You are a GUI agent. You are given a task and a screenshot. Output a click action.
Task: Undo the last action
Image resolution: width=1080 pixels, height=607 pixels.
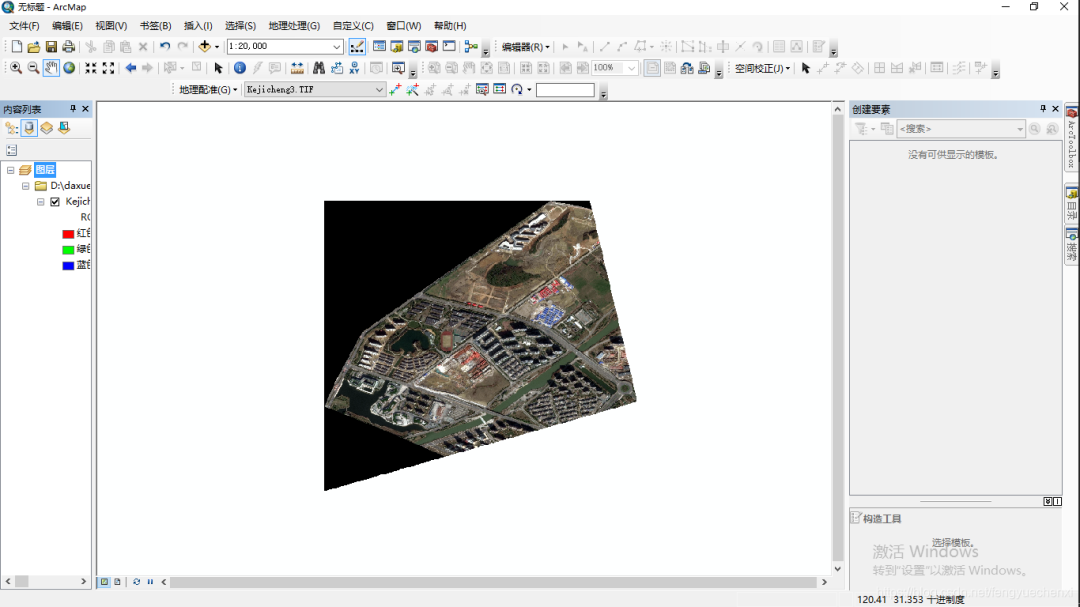165,47
